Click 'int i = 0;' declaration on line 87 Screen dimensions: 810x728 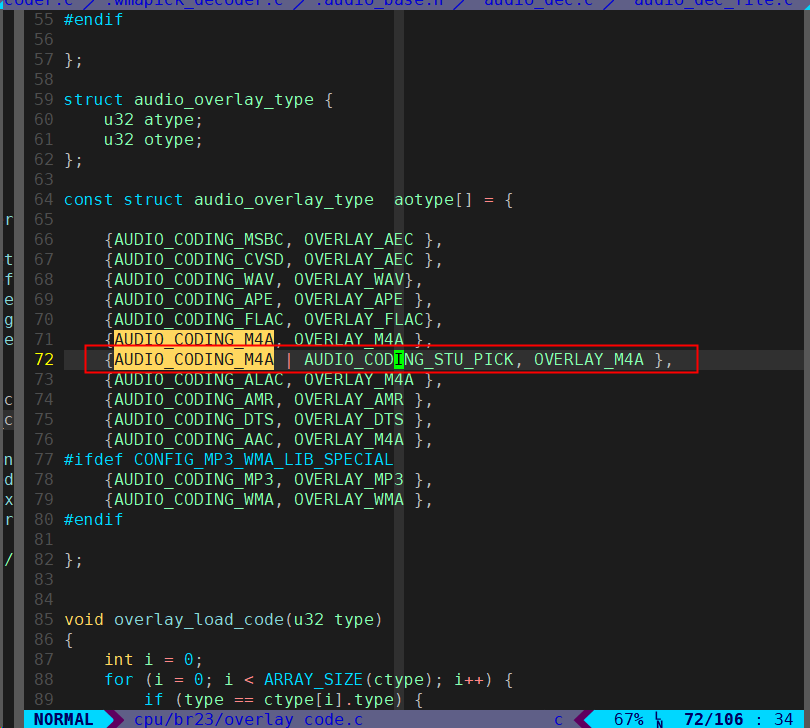click(x=153, y=660)
